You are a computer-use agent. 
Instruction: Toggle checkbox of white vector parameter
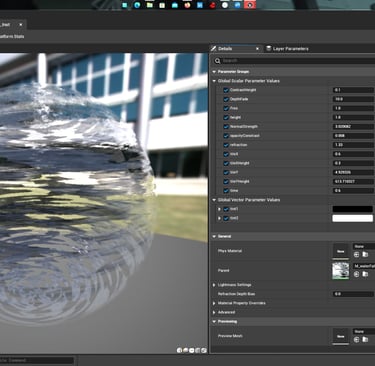226,218
